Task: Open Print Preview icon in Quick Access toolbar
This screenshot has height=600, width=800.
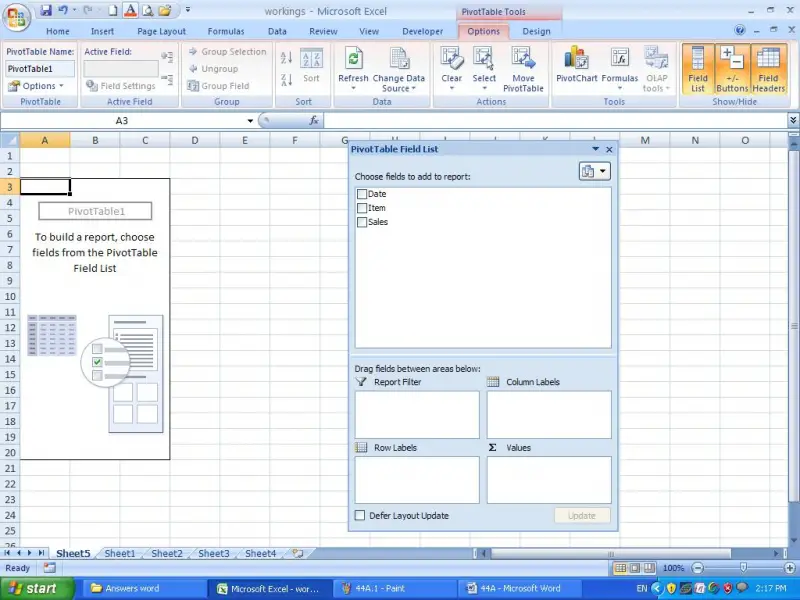Action: 147,10
